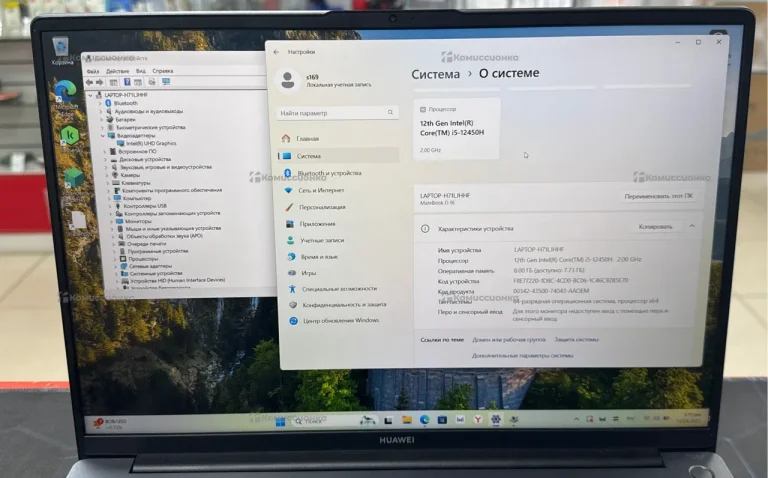
Task: Click Защита системы link
Action: click(x=576, y=339)
